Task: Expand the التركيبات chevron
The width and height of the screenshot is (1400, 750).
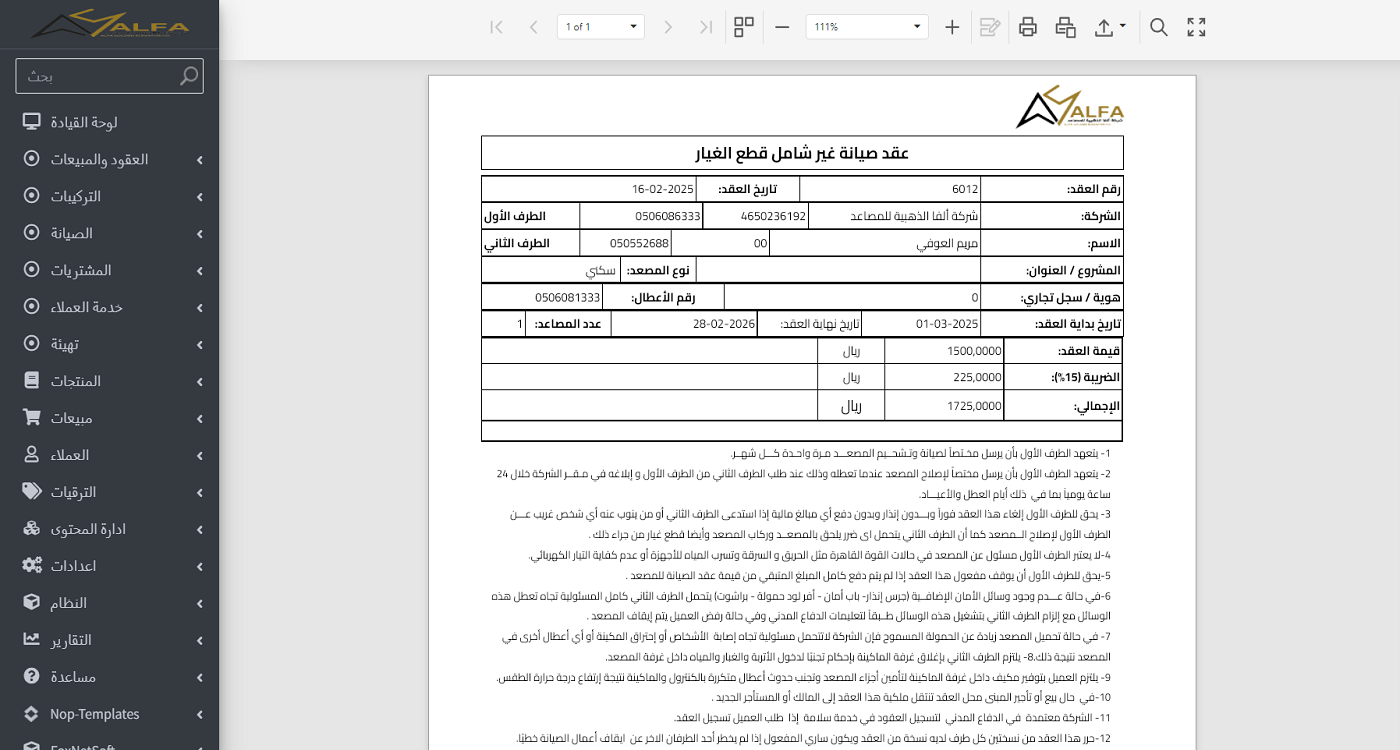Action: coord(200,197)
